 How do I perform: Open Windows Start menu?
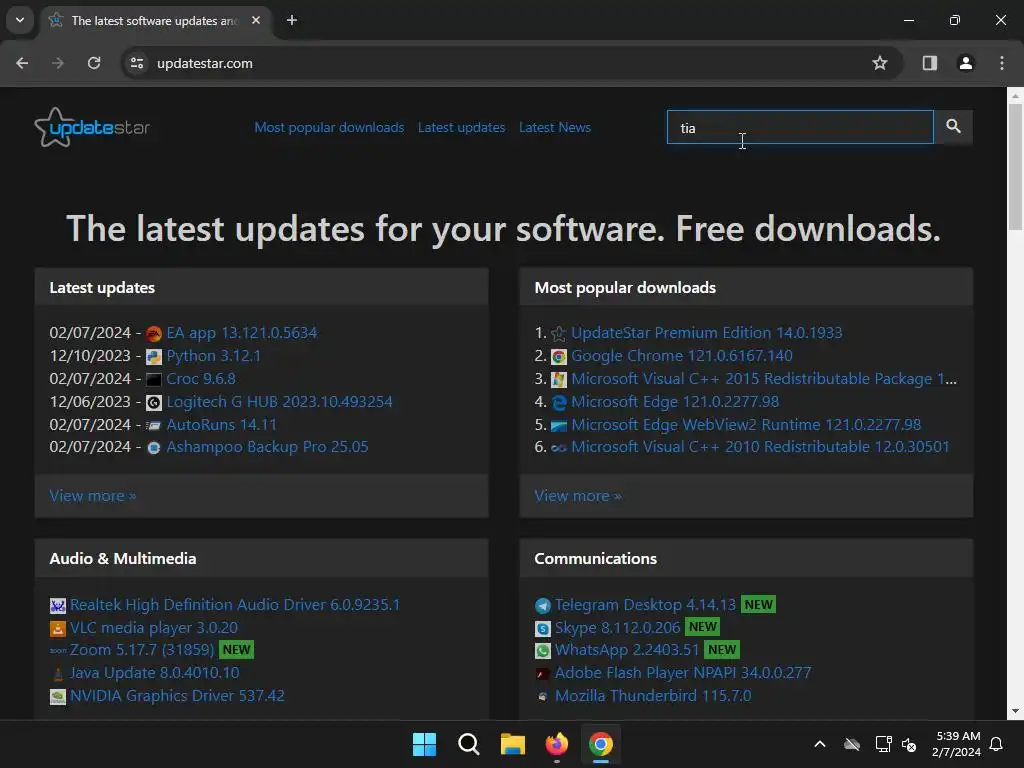424,744
